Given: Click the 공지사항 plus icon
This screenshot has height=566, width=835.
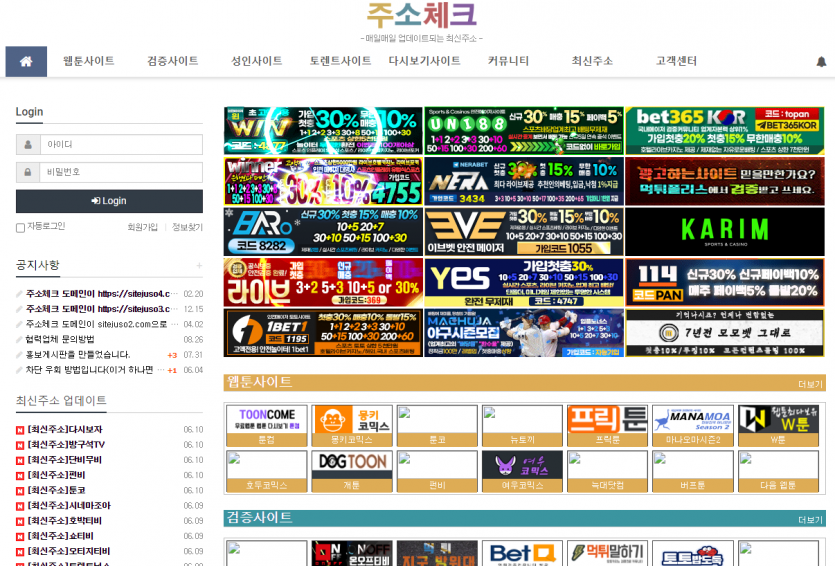Looking at the screenshot, I should tap(199, 265).
